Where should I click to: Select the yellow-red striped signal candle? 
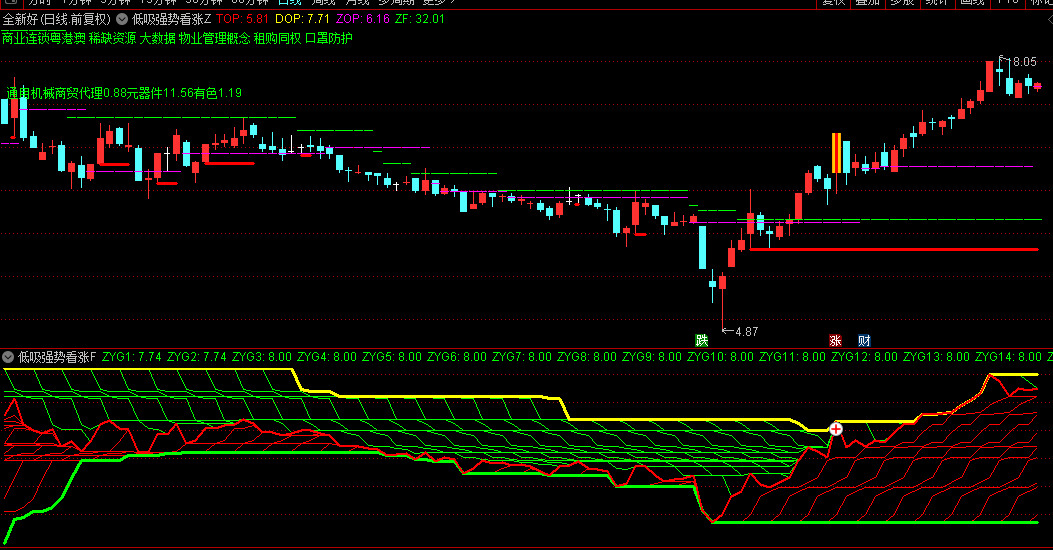pos(837,153)
